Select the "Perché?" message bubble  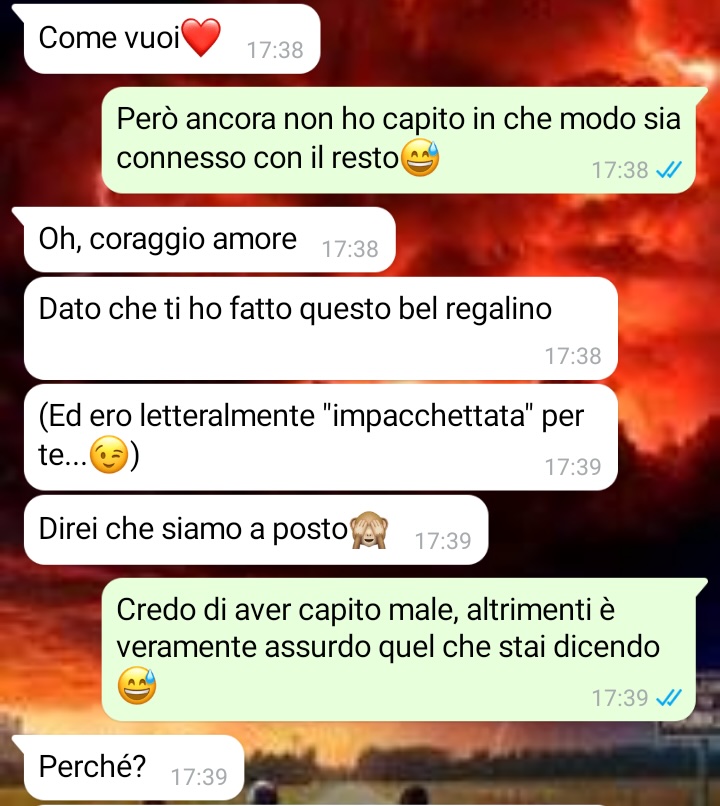(x=134, y=767)
